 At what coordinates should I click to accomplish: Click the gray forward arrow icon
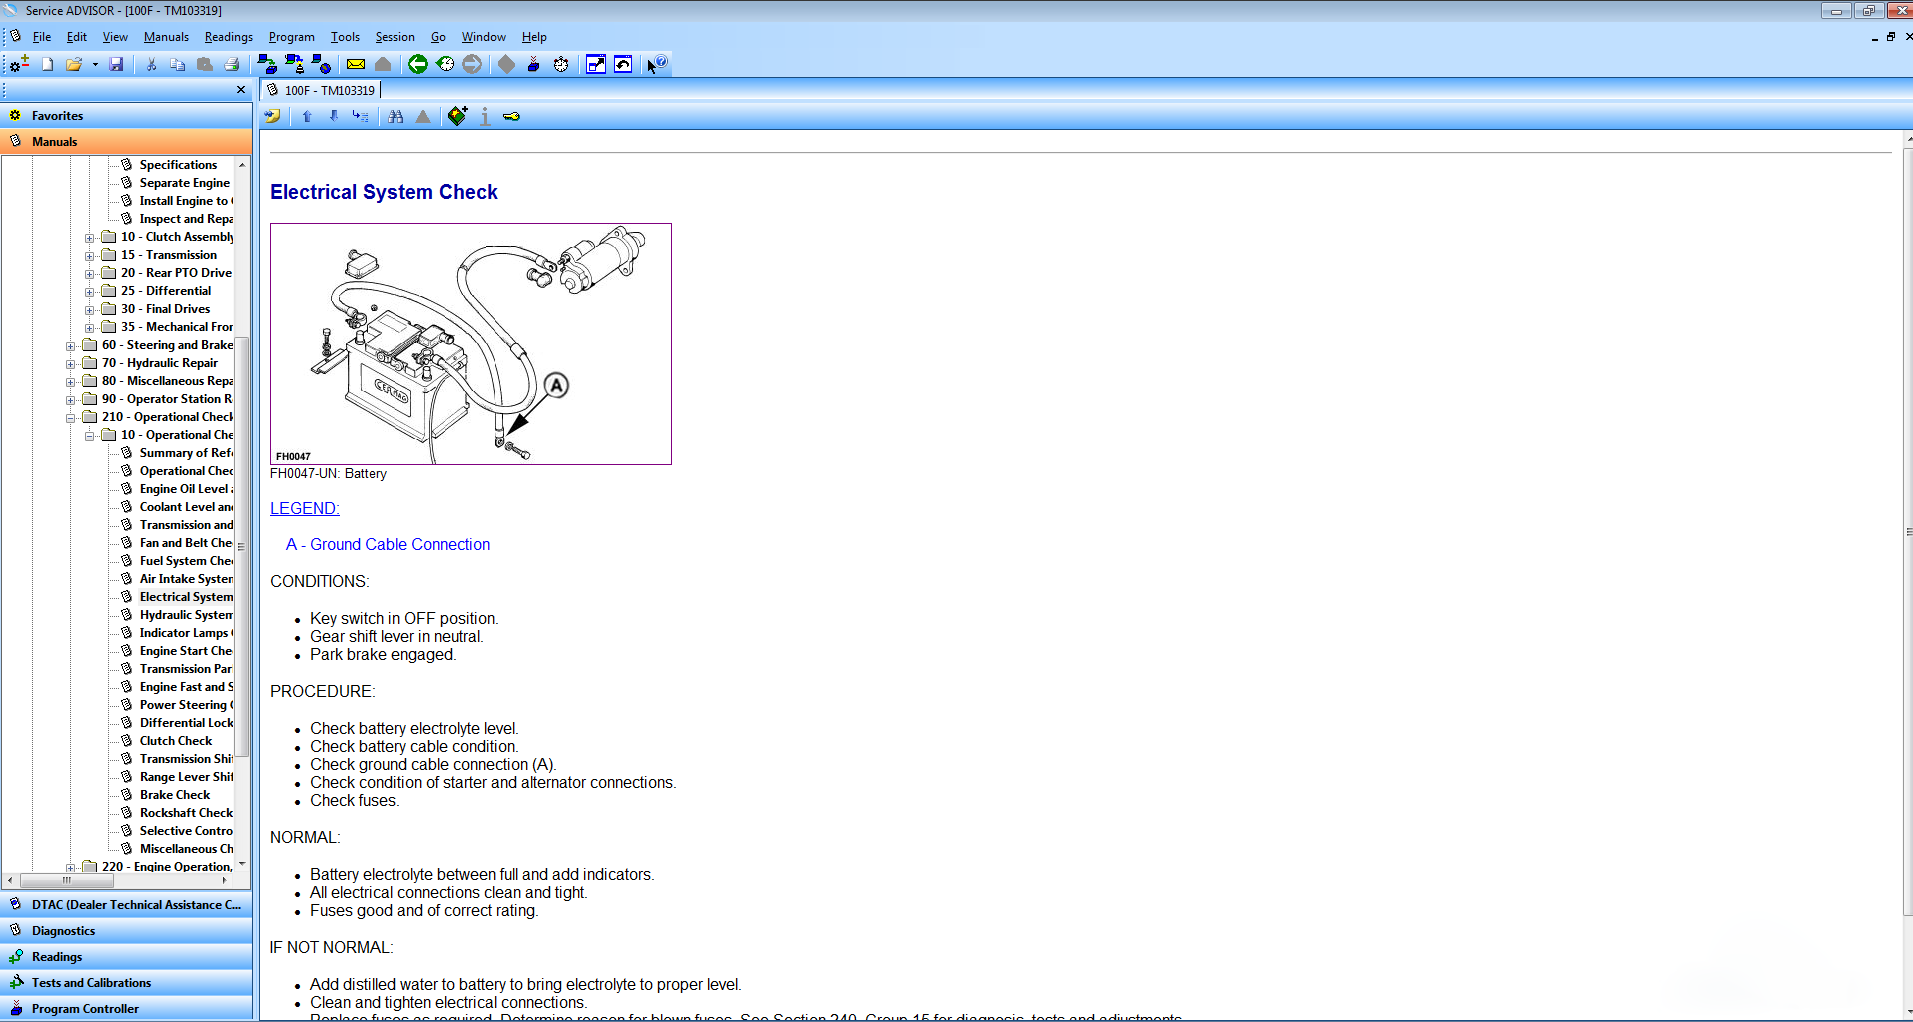[472, 64]
